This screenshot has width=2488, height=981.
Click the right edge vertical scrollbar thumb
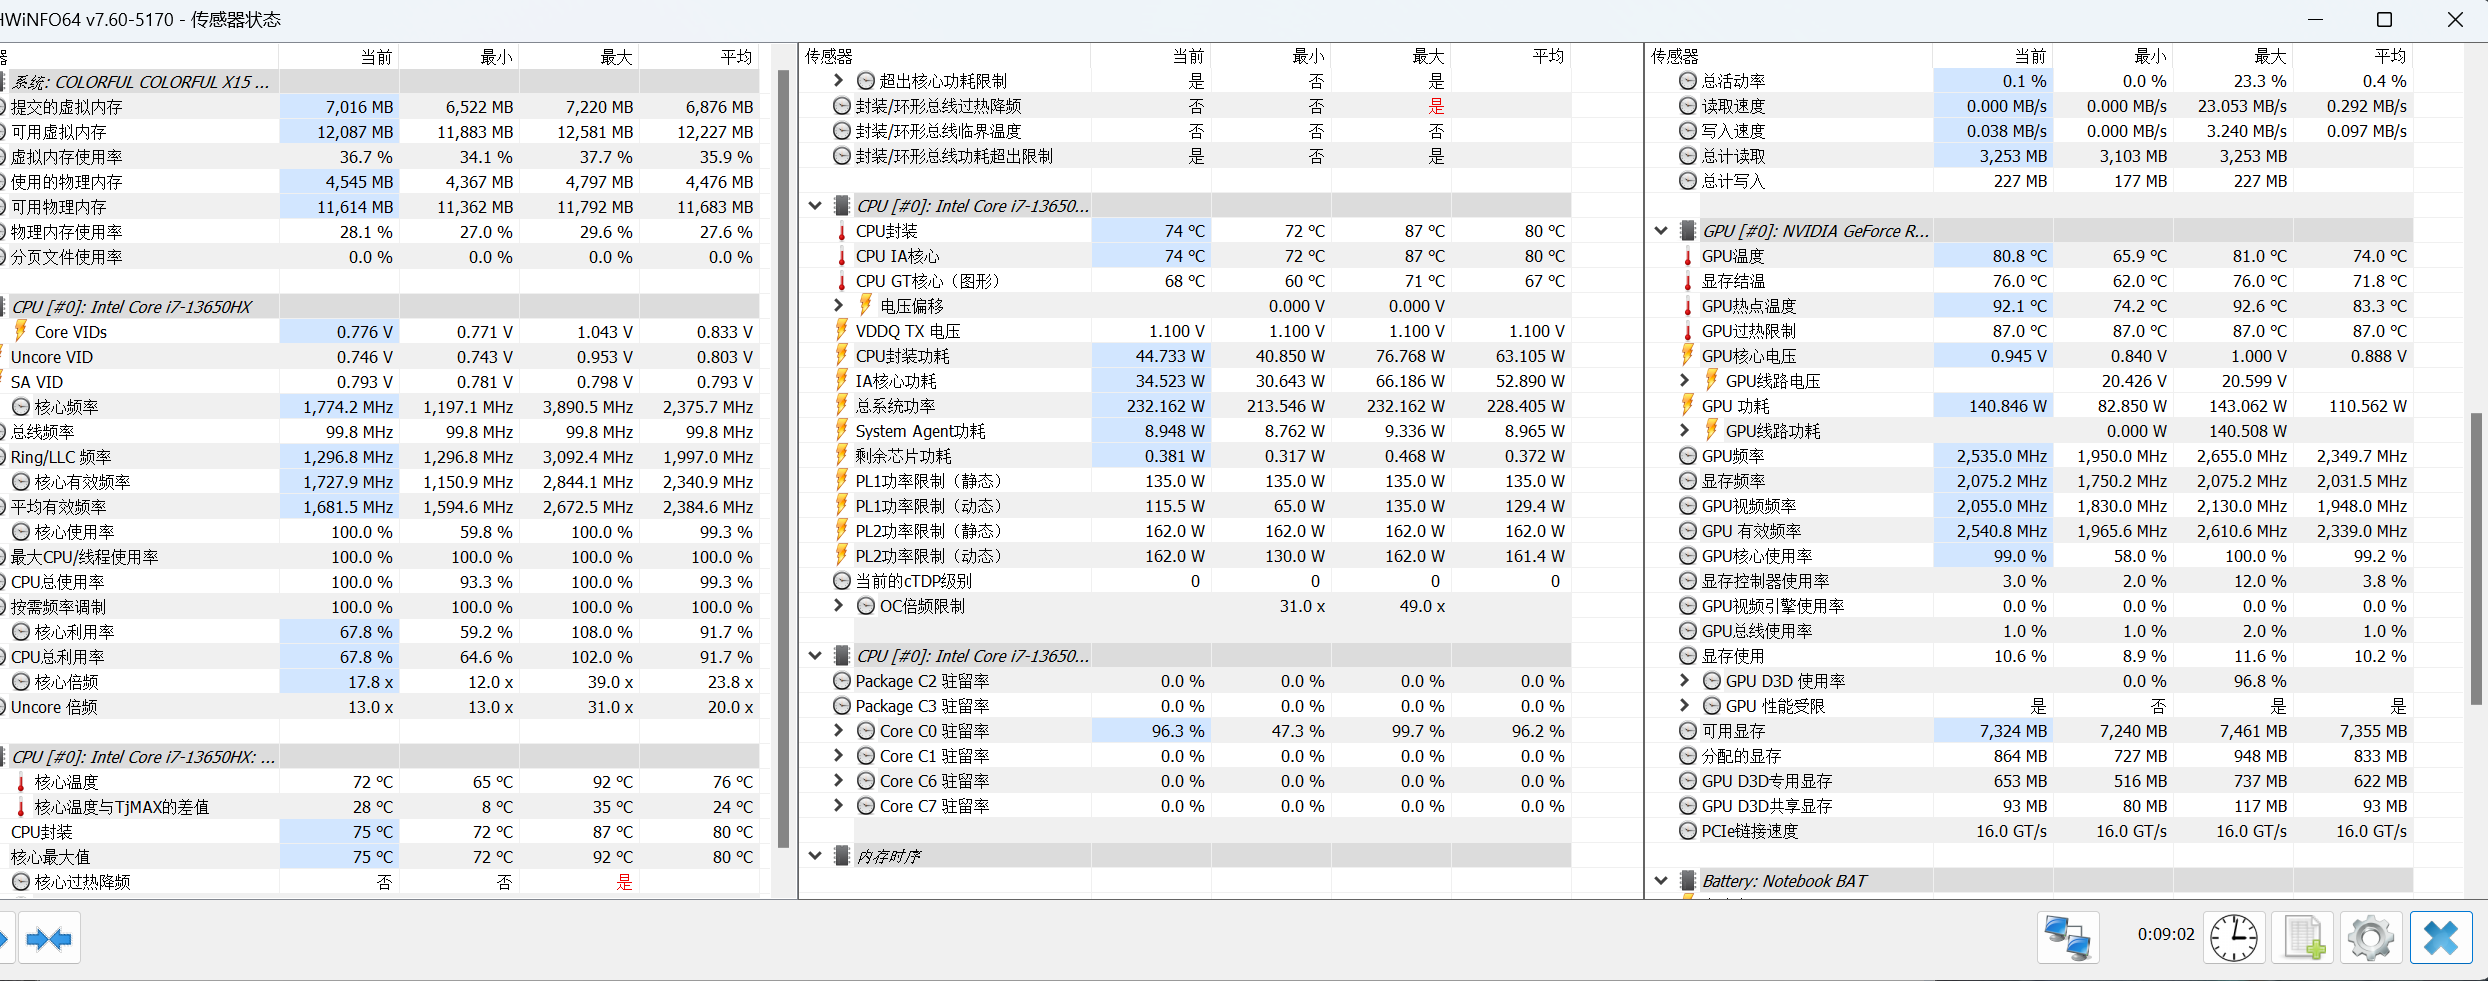2476,558
